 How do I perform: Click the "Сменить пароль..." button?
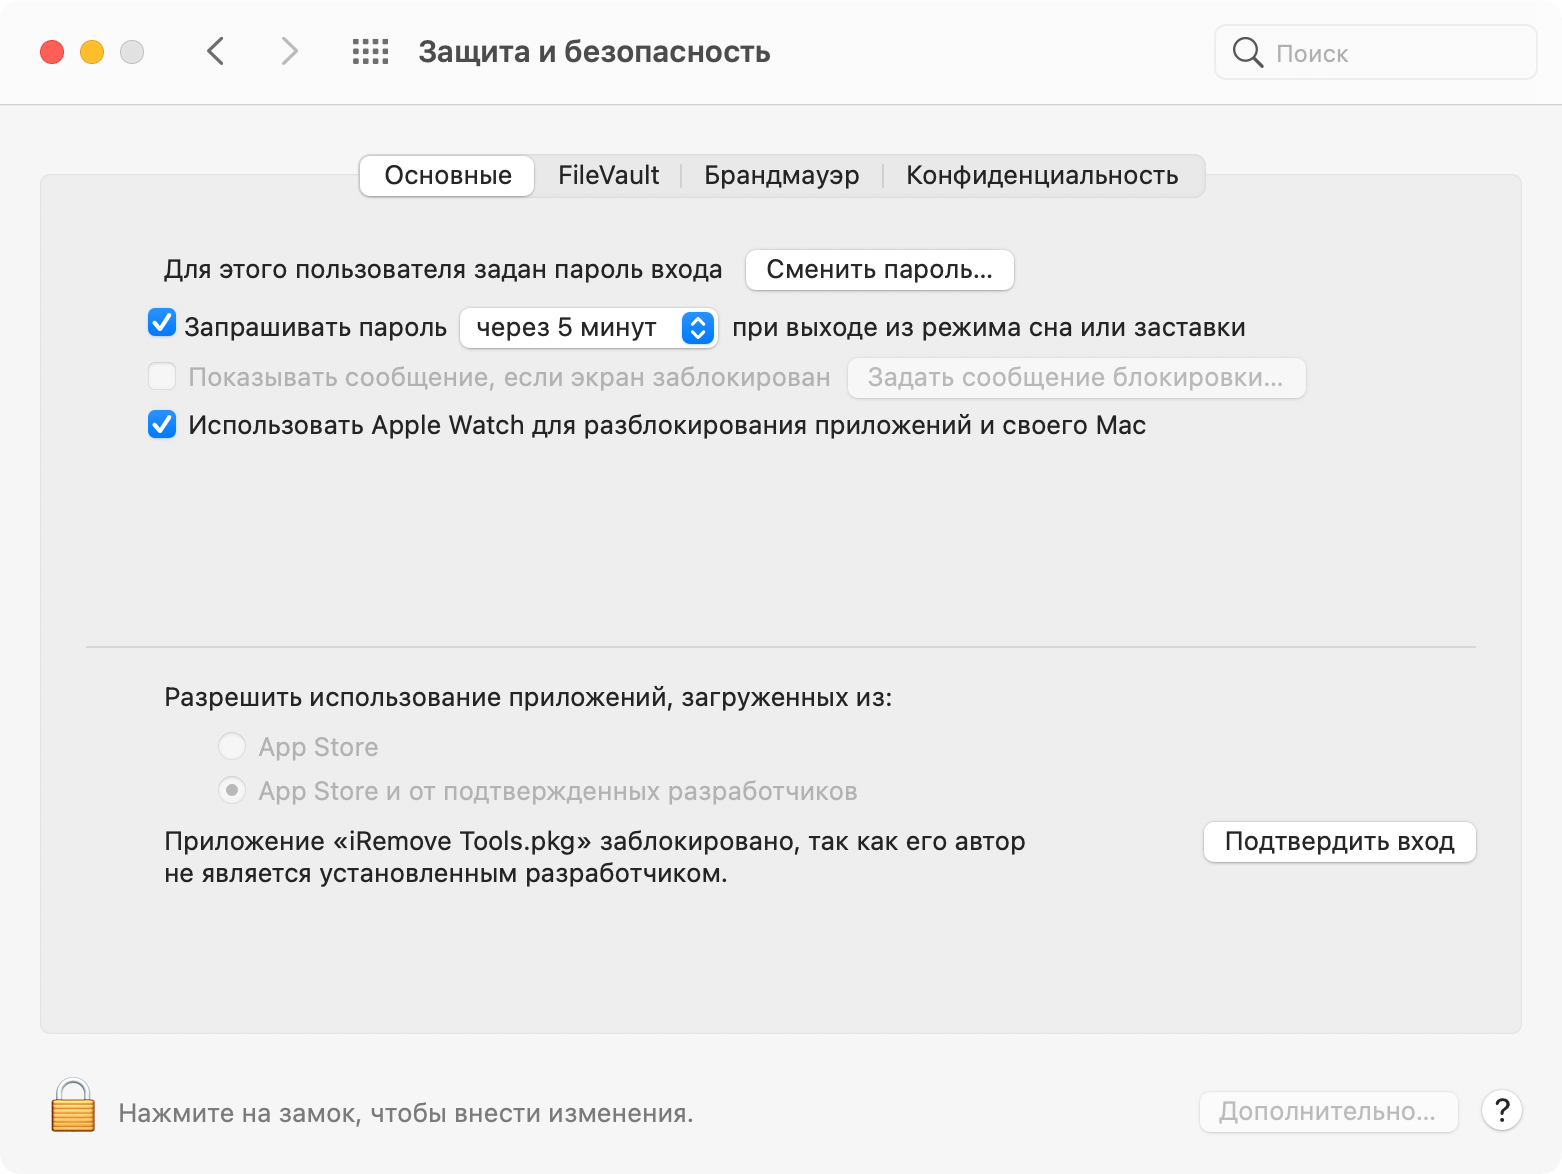click(879, 270)
